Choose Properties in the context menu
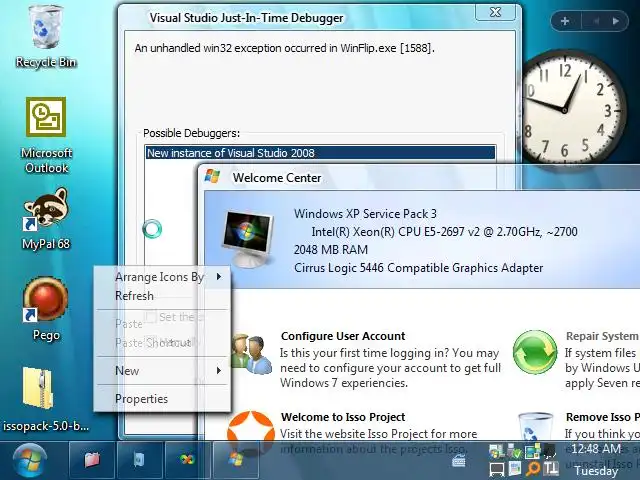The image size is (640, 480). pos(142,399)
